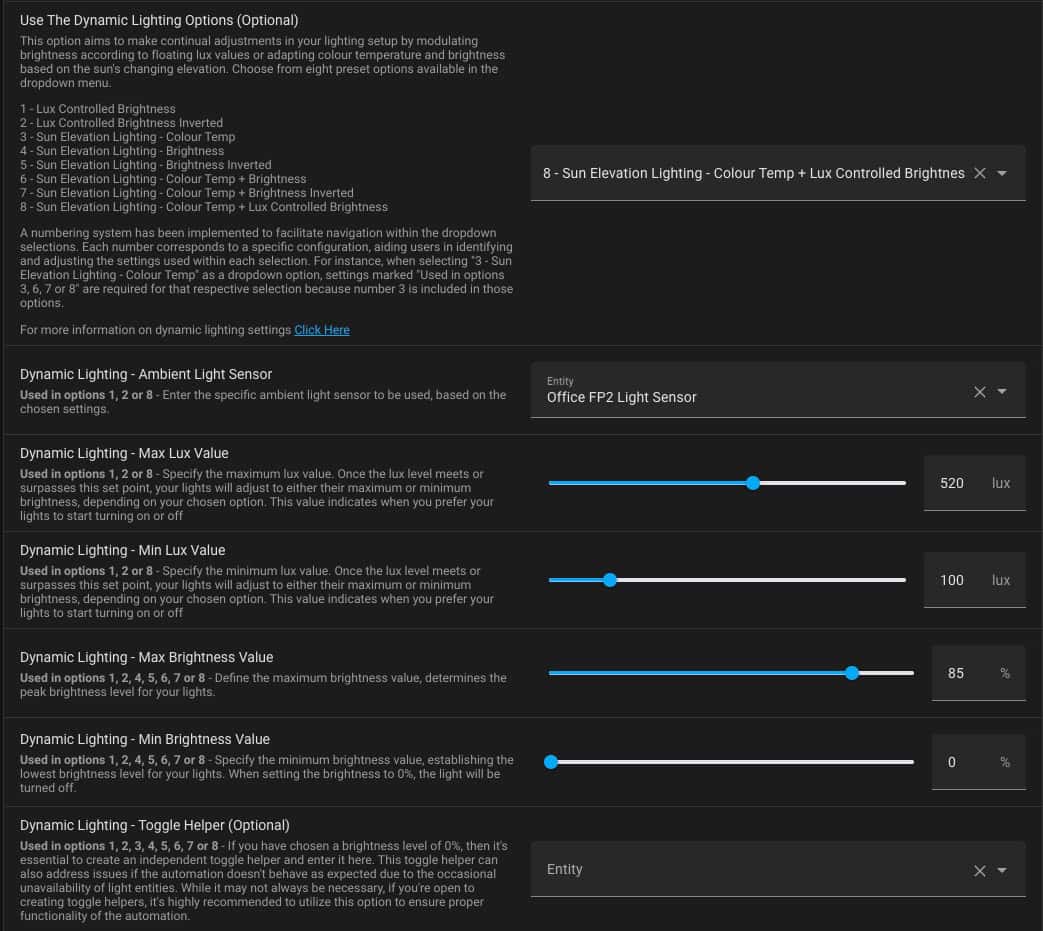Focus the Min Brightness 0 percent field
Screen dimensions: 1043x931
[978, 762]
